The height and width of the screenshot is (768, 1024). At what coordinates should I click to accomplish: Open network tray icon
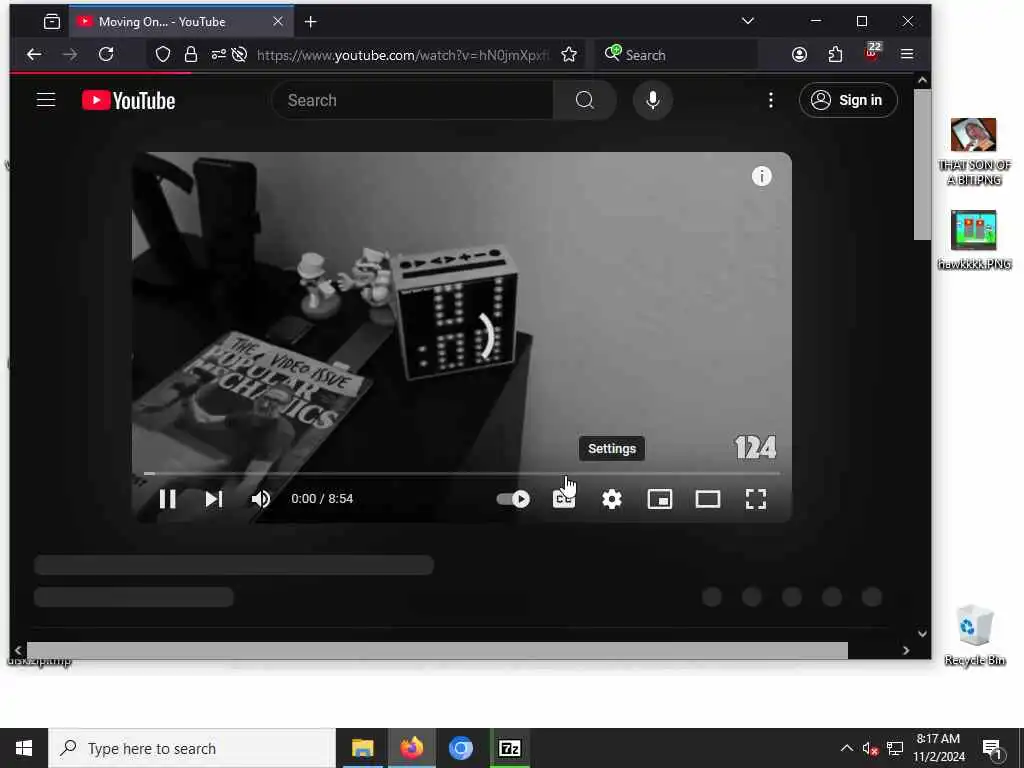[x=895, y=748]
